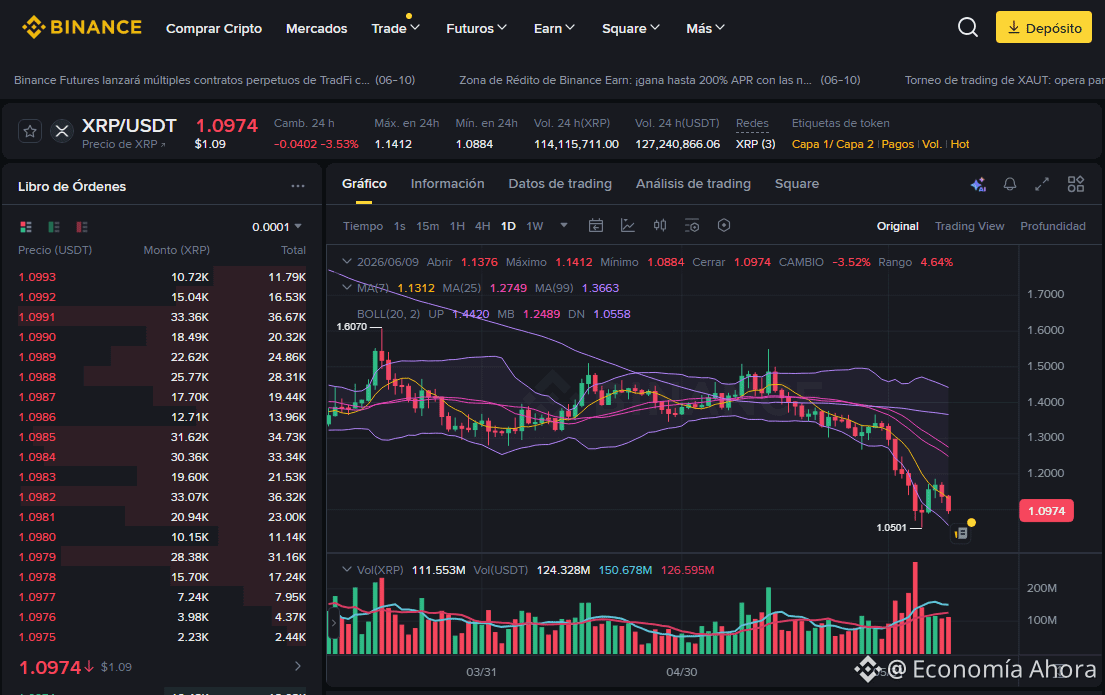Open the search magnifier icon
This screenshot has width=1105, height=695.
coord(968,27)
